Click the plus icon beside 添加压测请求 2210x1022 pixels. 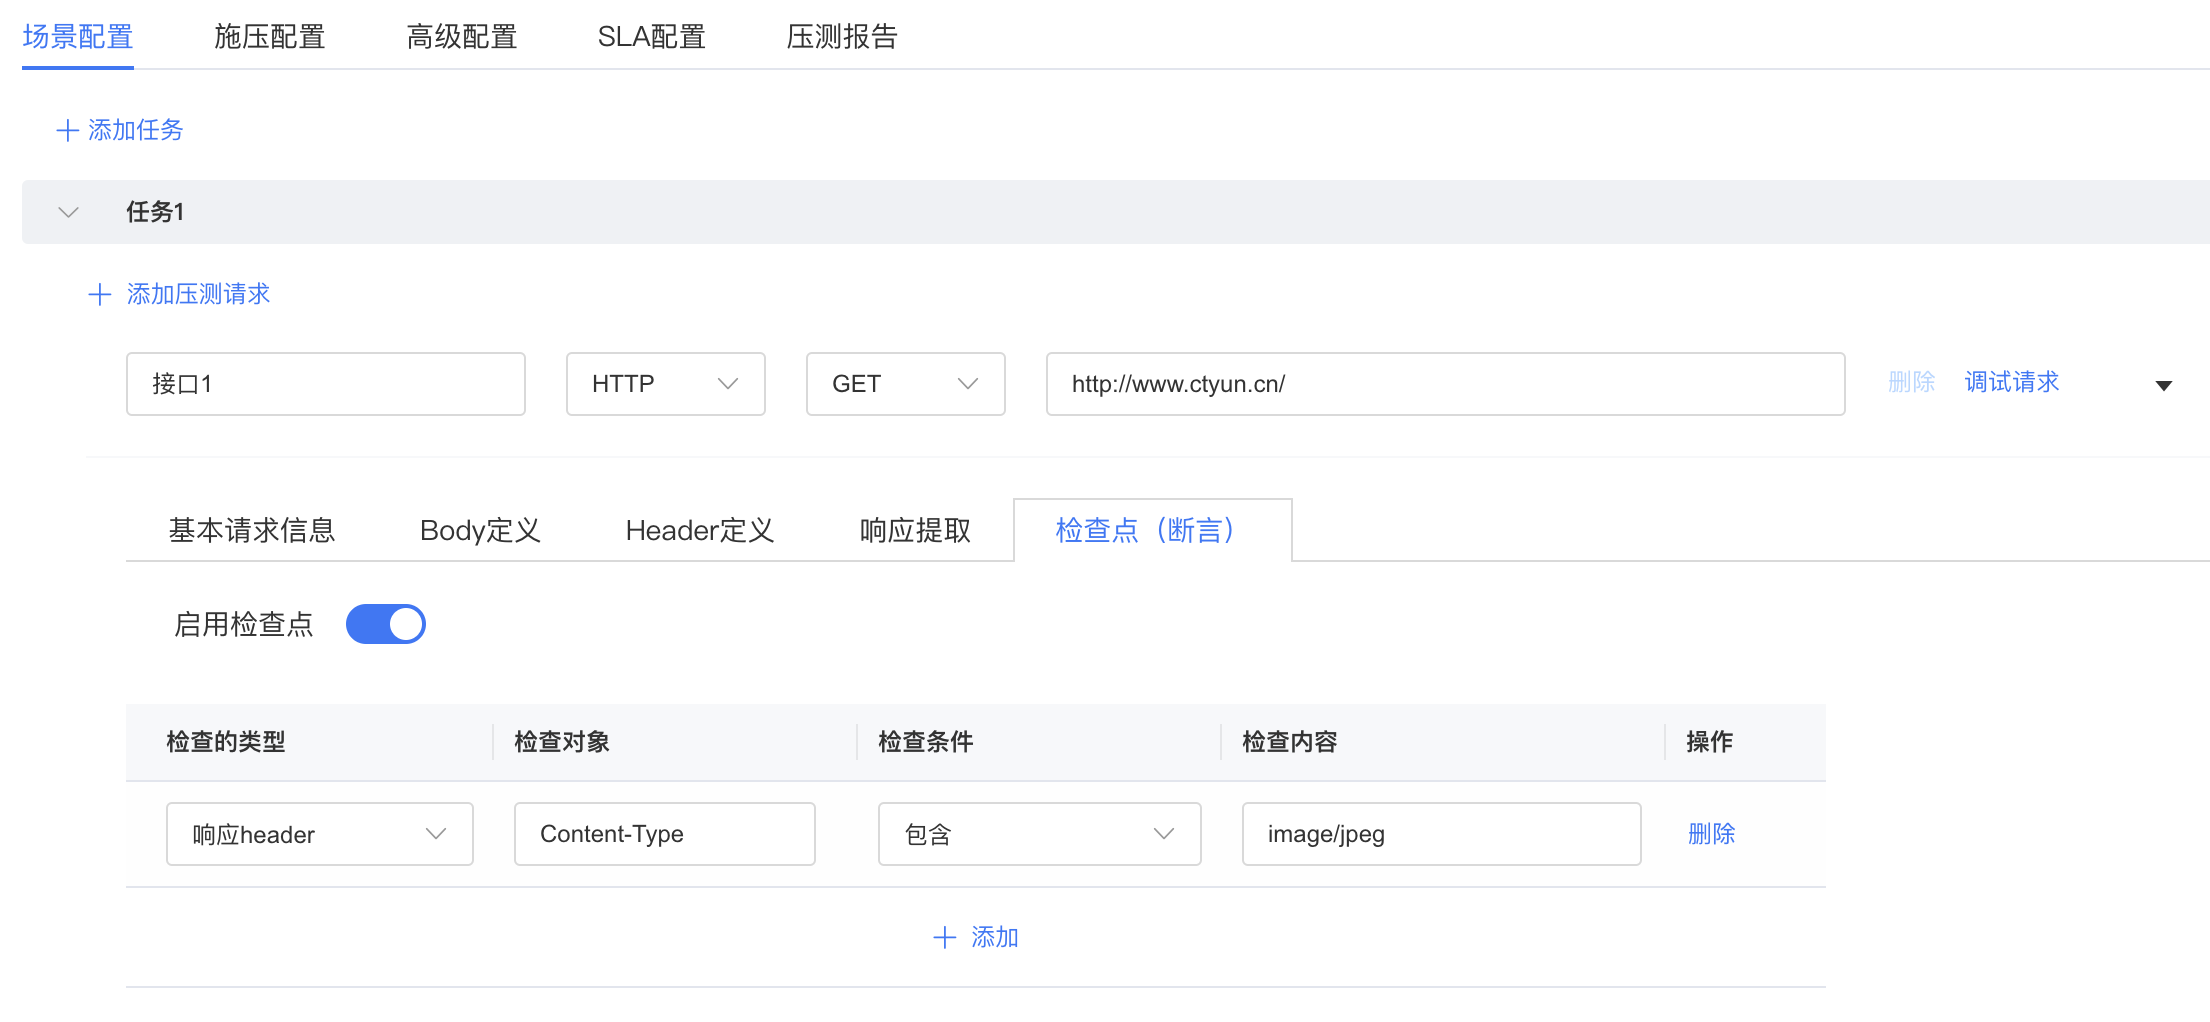pos(99,295)
